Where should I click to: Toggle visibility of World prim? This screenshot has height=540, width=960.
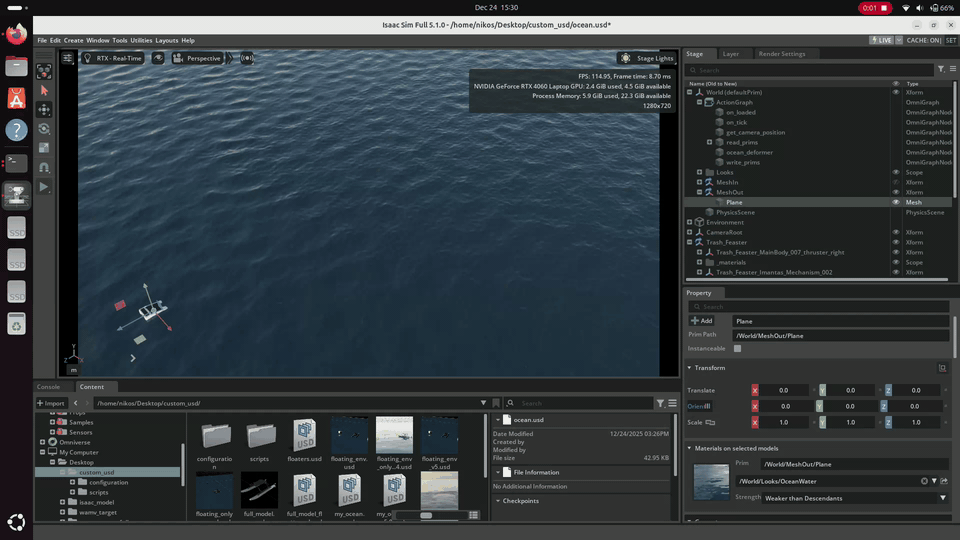click(896, 92)
